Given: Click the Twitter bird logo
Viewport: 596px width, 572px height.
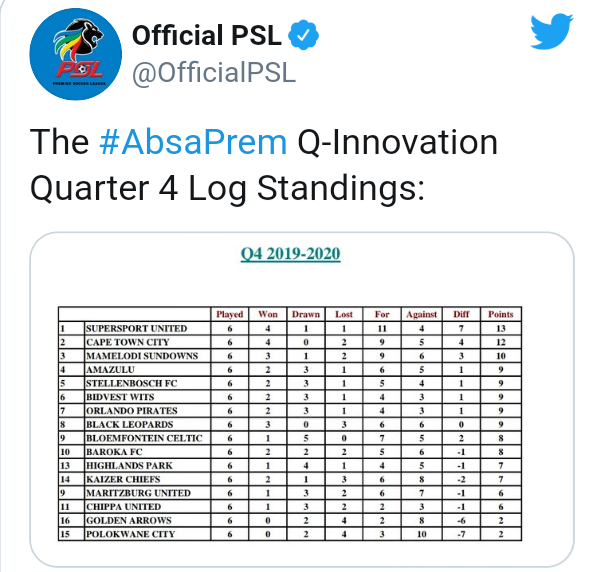Looking at the screenshot, I should tap(552, 32).
